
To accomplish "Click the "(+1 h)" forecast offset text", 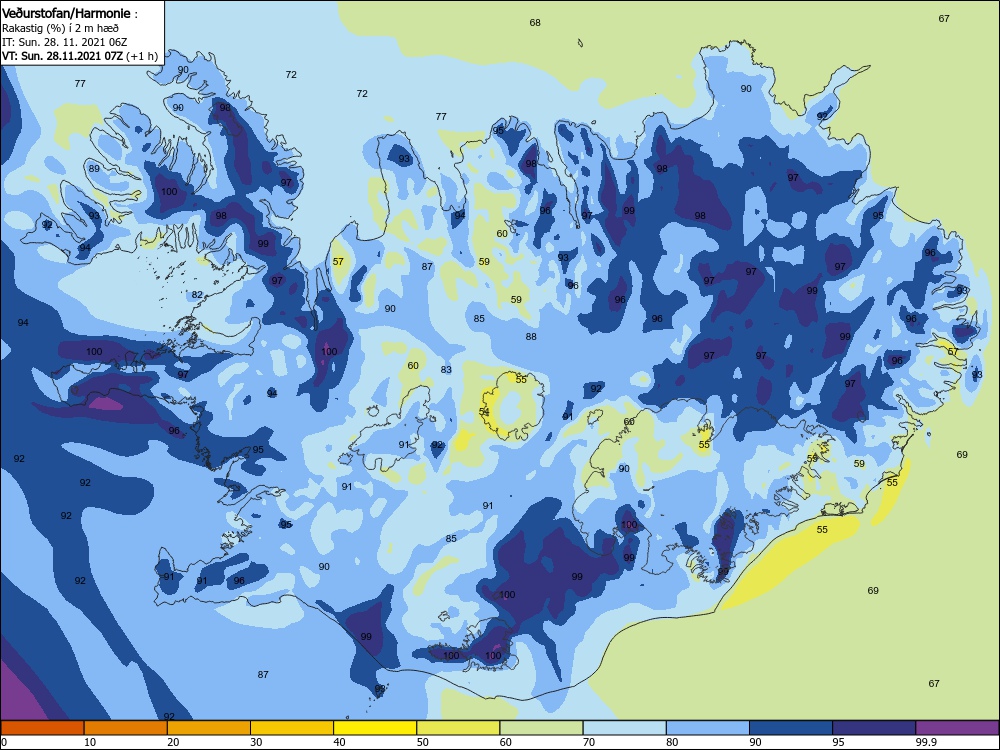I will coord(142,56).
